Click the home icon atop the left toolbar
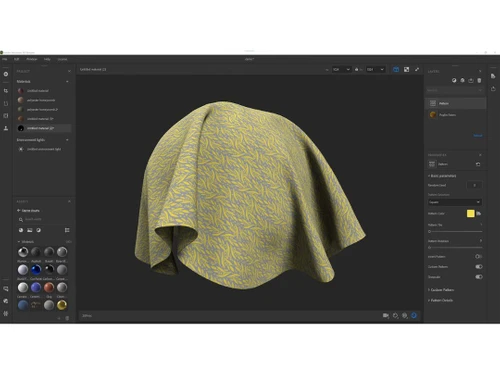The width and height of the screenshot is (500, 375). point(6,74)
